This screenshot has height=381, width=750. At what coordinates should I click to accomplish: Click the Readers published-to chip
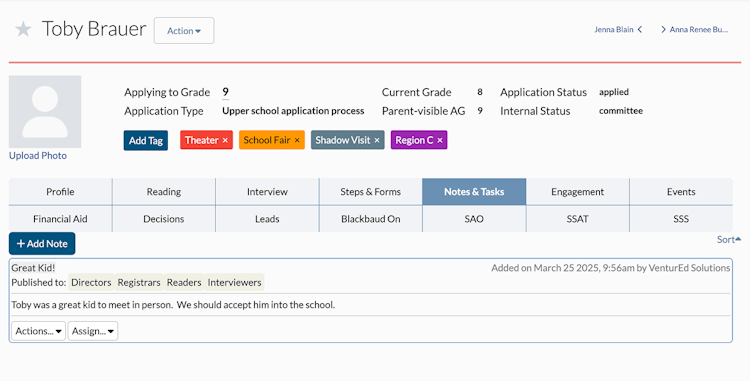(184, 283)
